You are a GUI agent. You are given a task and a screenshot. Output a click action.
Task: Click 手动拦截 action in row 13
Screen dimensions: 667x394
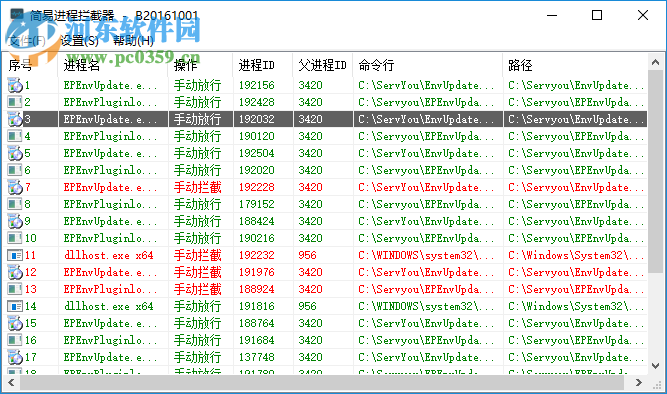coord(197,289)
